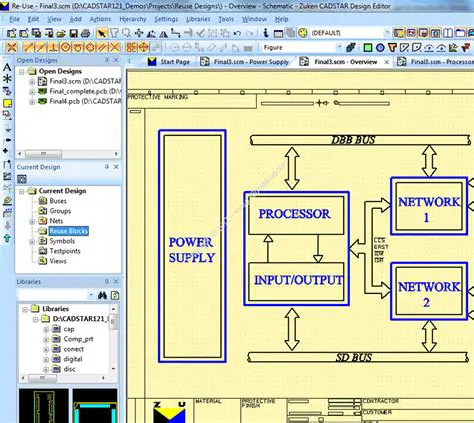
Task: Toggle the Current Design panel pin
Action: [107, 167]
